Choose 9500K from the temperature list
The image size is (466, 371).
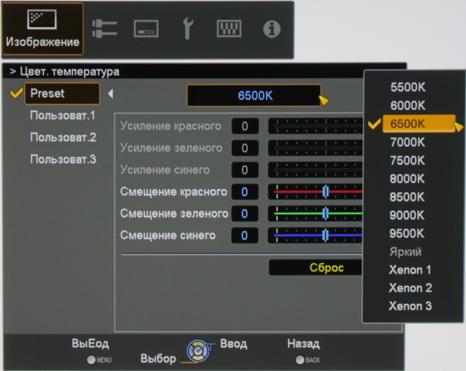click(x=407, y=233)
